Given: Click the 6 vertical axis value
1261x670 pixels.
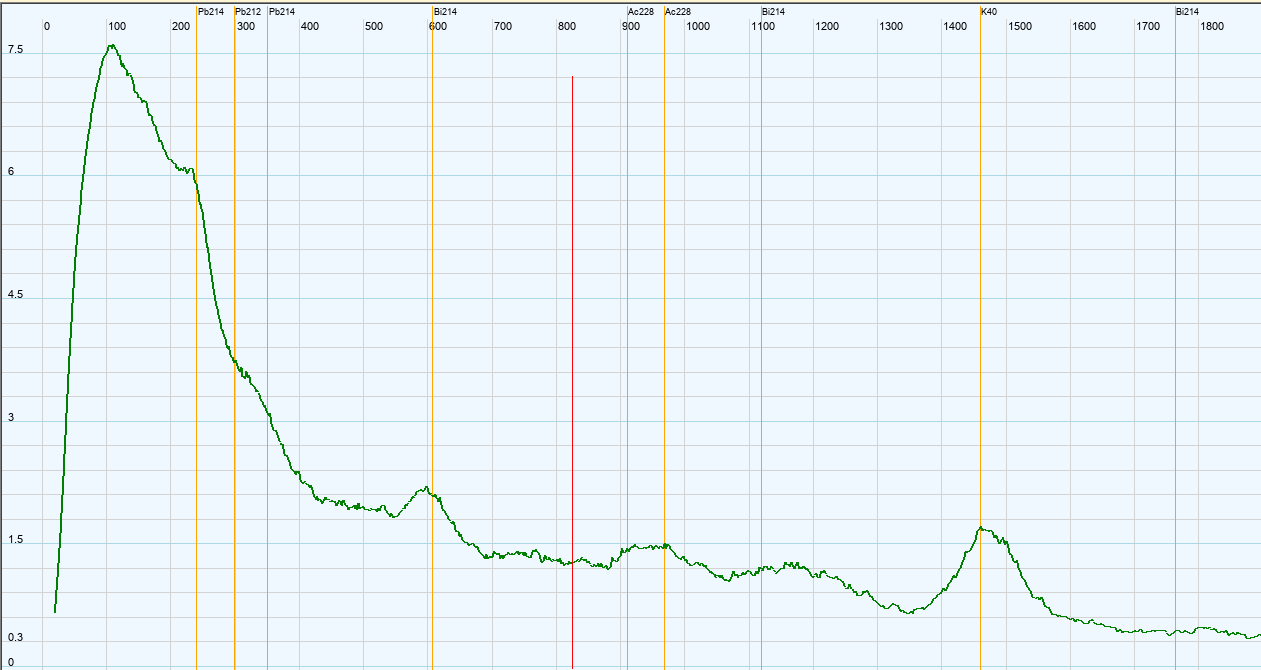Looking at the screenshot, I should coord(11,172).
